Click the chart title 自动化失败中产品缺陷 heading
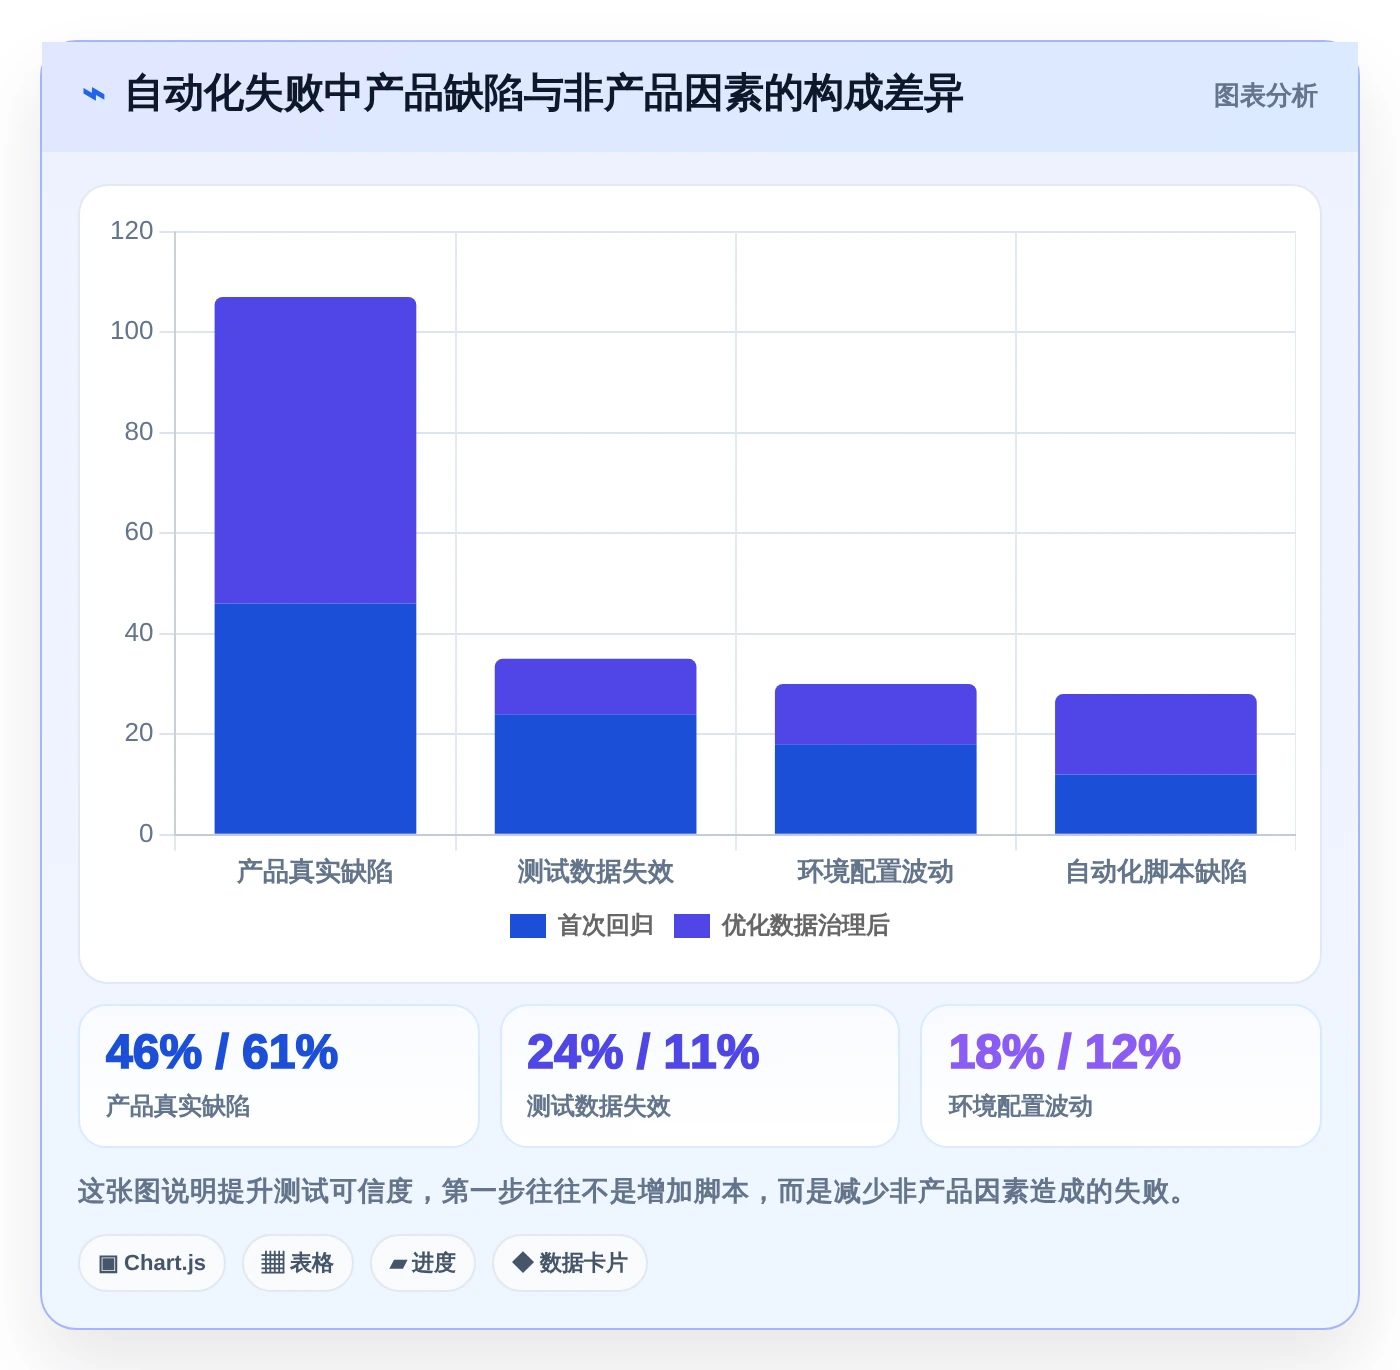The height and width of the screenshot is (1370, 1400). coord(543,95)
